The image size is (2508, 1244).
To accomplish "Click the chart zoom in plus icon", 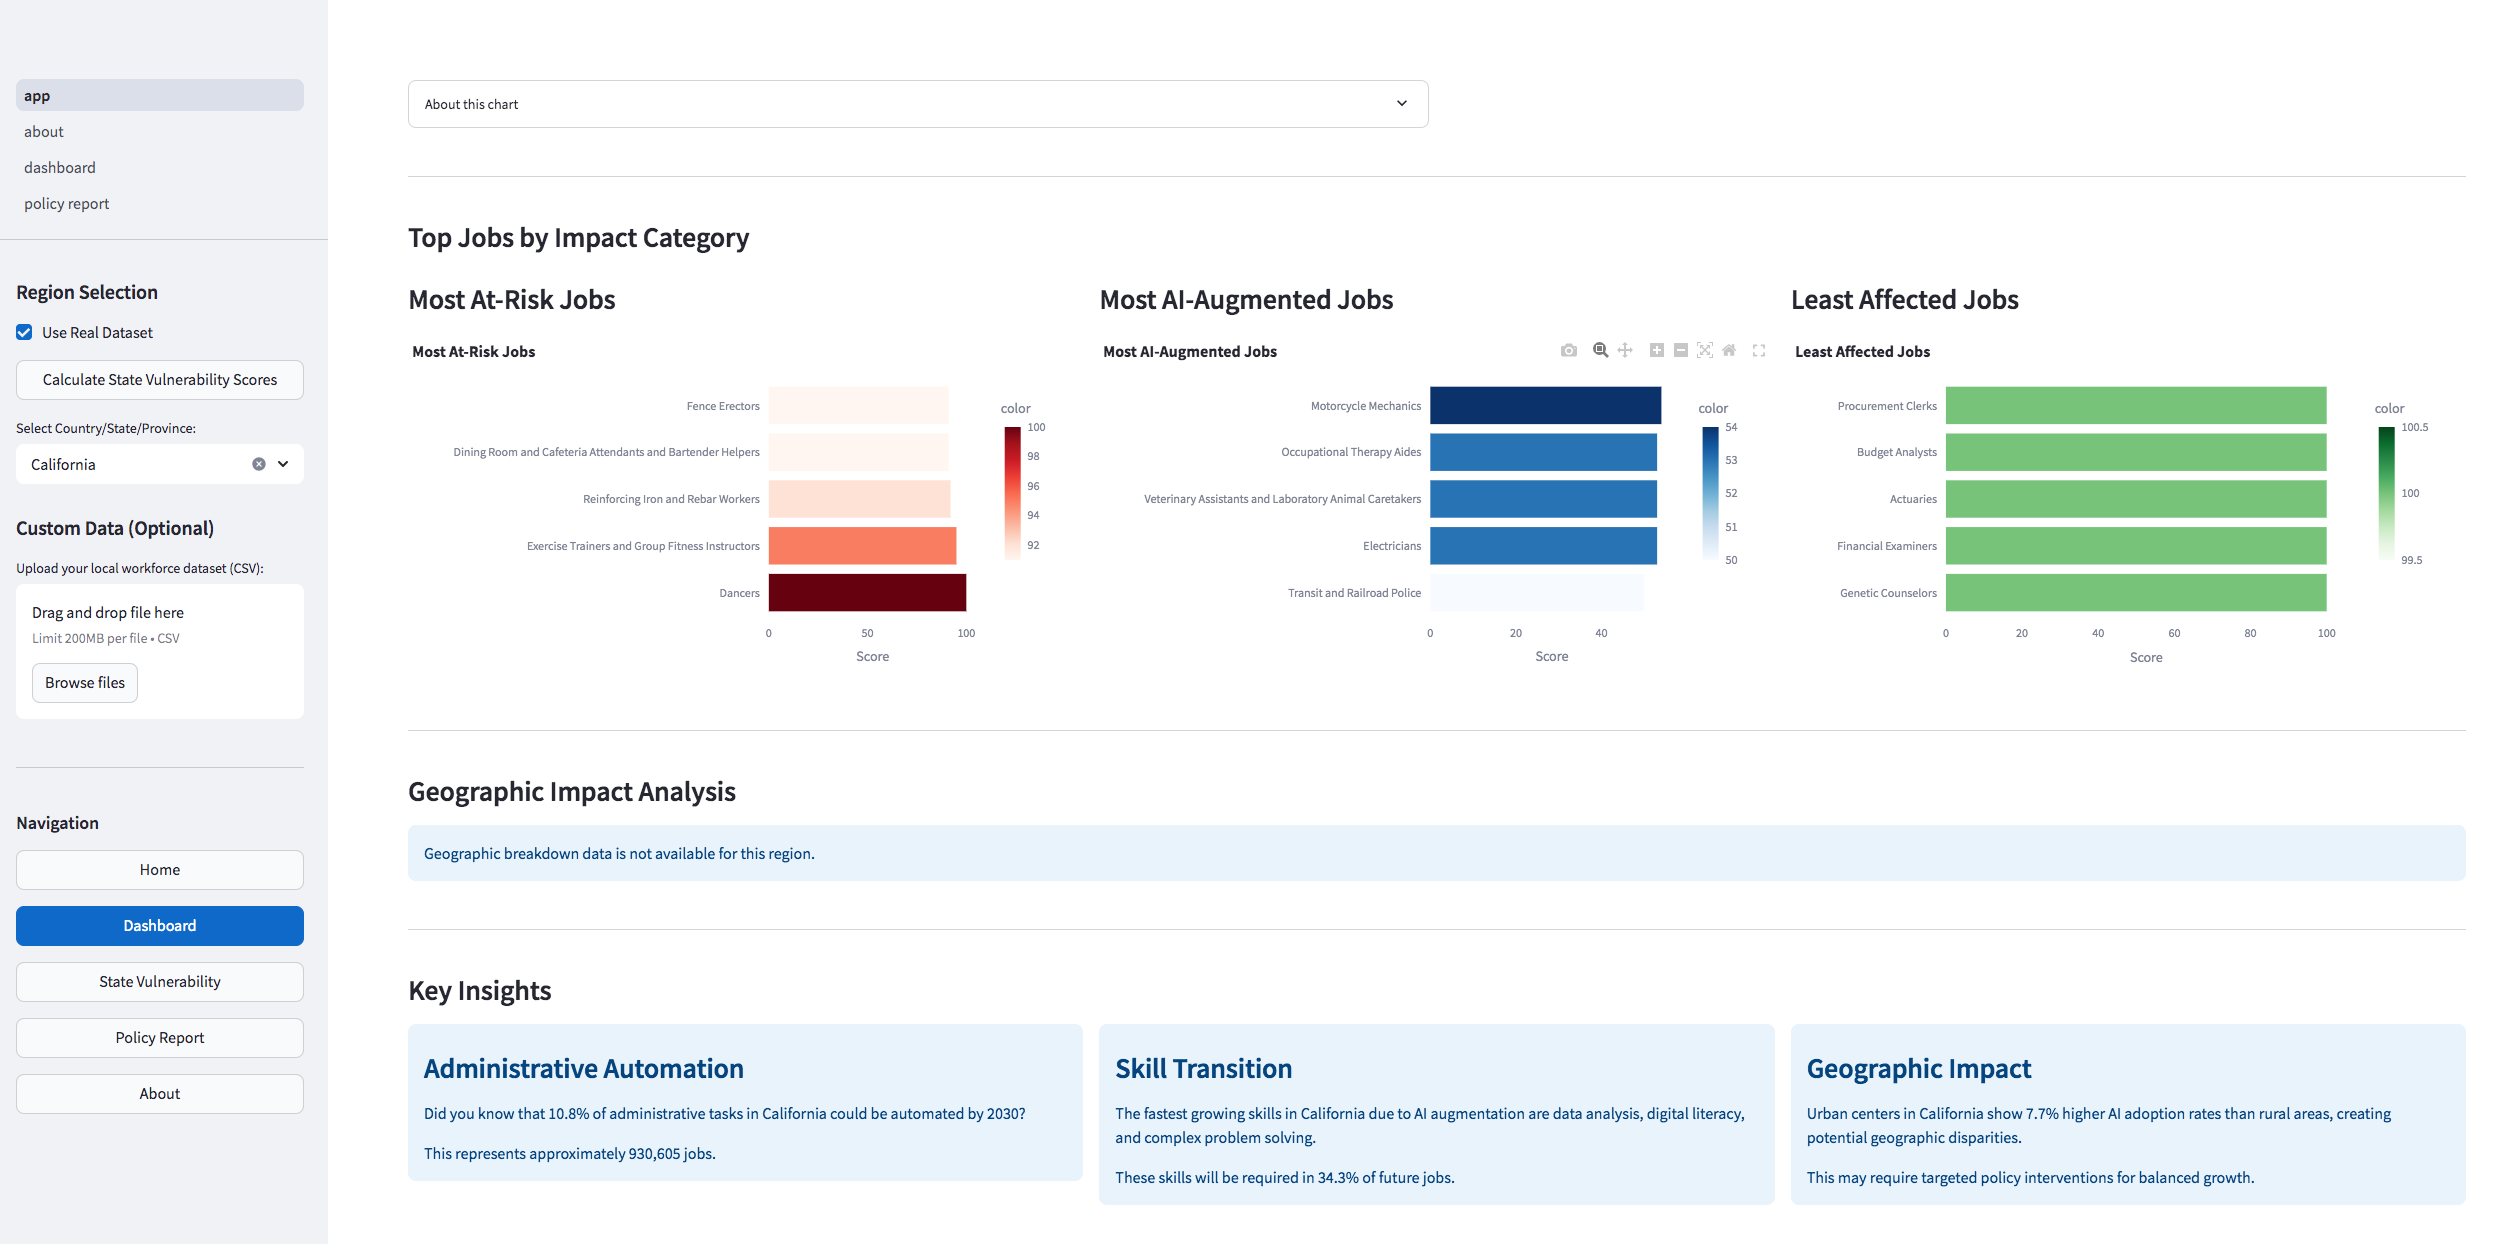I will point(1656,350).
